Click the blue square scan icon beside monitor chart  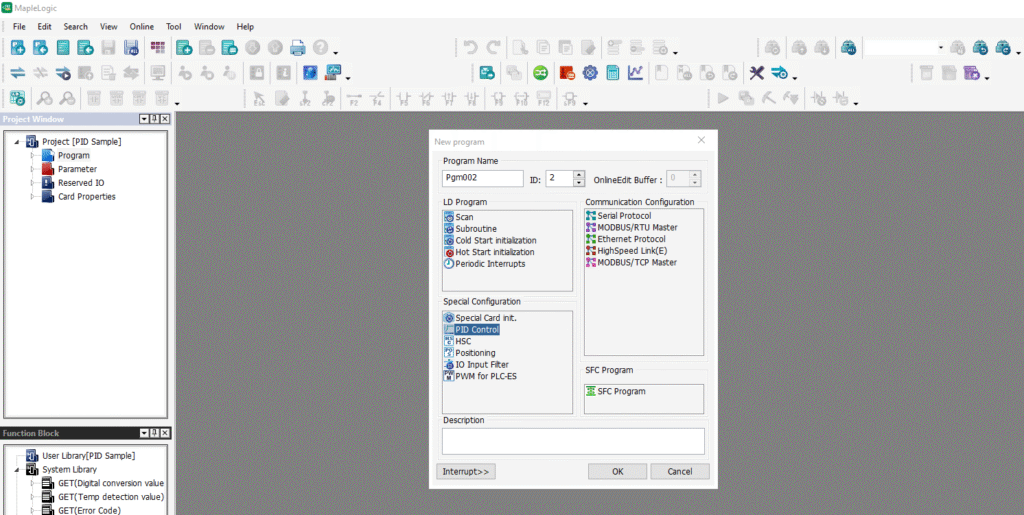[x=310, y=72]
